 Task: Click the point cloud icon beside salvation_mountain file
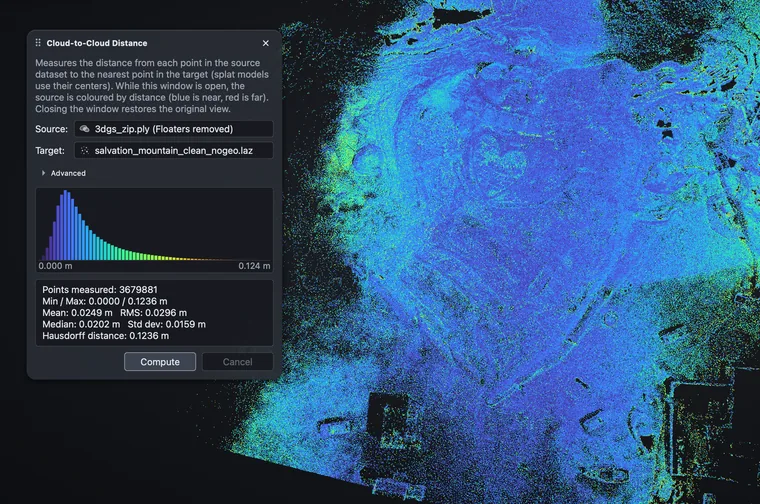coord(84,150)
